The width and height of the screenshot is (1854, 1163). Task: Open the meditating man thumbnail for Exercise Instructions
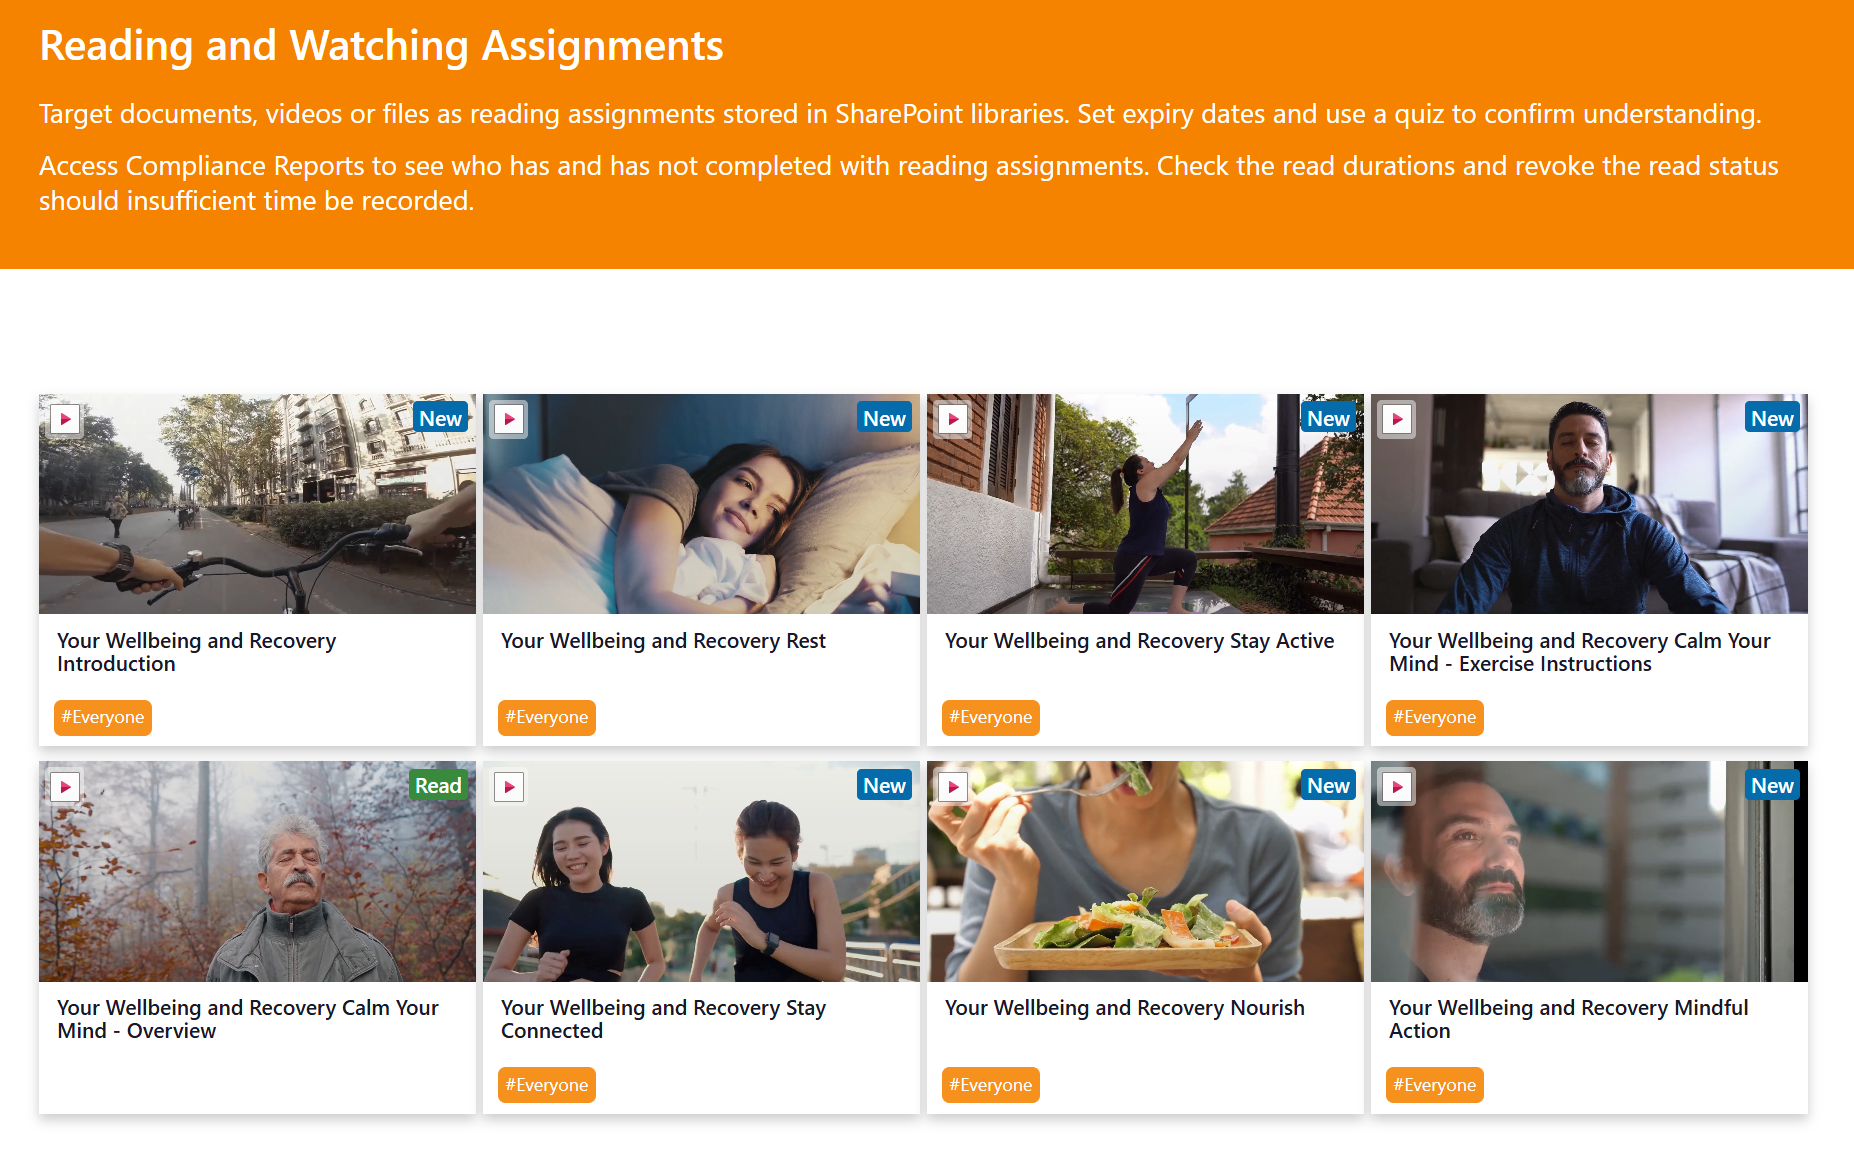(x=1589, y=504)
